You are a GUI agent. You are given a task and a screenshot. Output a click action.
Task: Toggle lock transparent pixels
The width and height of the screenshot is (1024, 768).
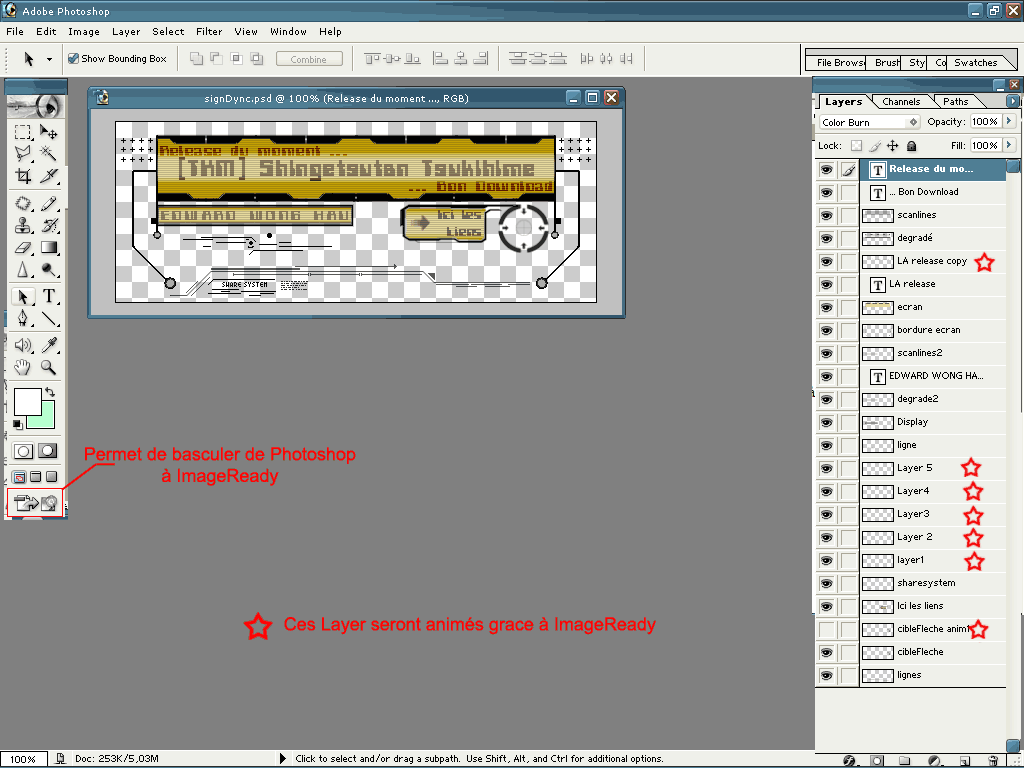pos(856,146)
